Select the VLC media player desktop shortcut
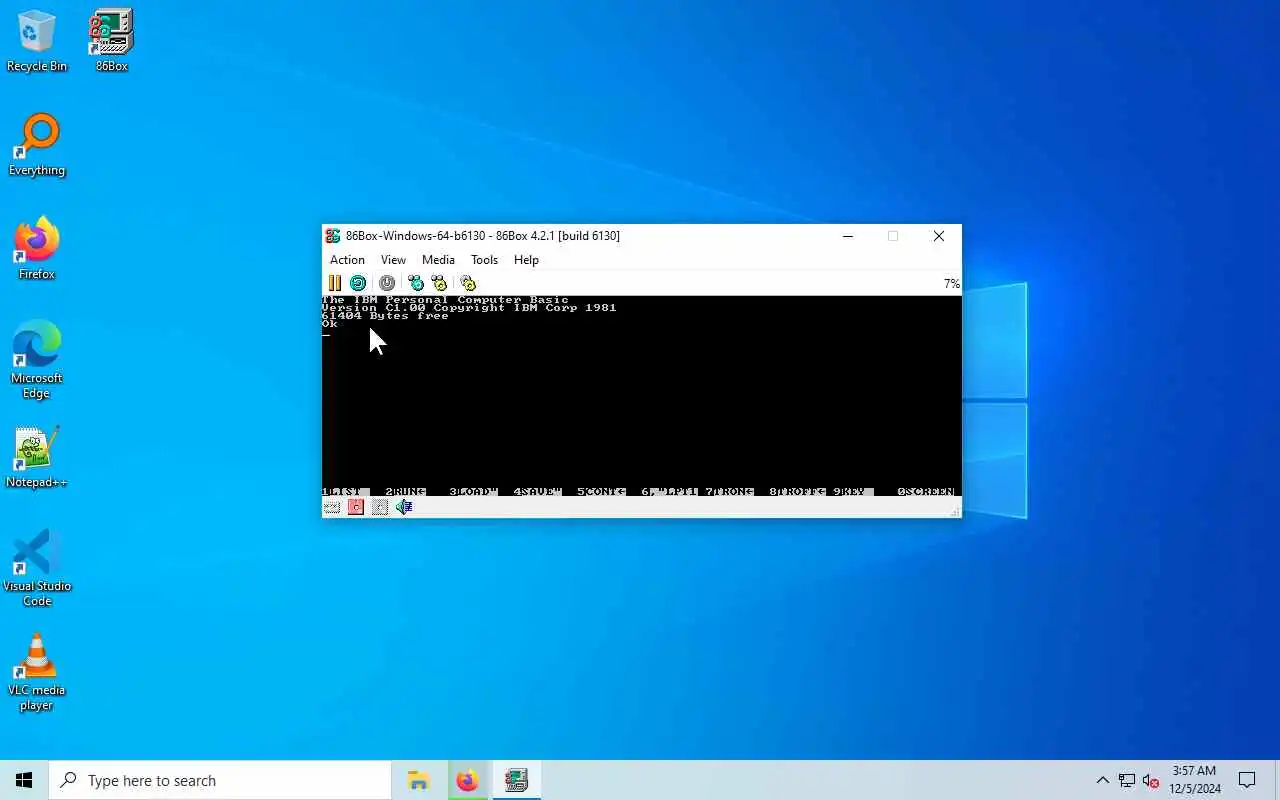The height and width of the screenshot is (800, 1280). pyautogui.click(x=37, y=672)
